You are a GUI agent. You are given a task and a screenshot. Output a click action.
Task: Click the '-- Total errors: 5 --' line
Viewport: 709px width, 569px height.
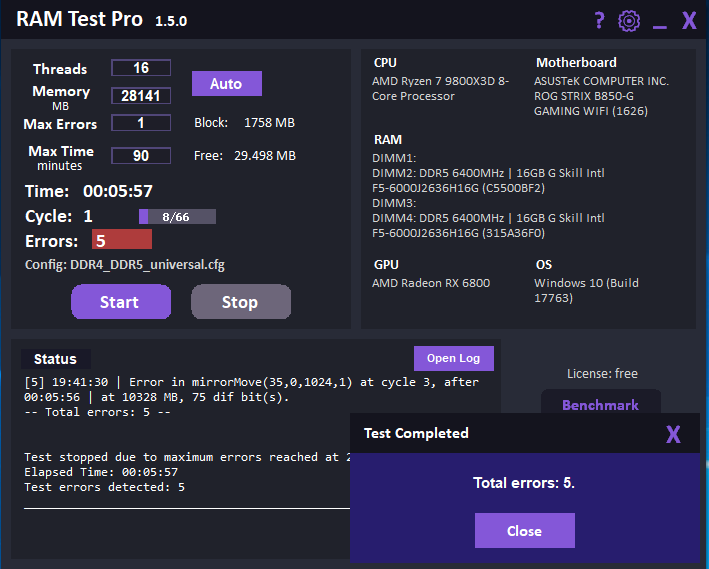coord(97,412)
